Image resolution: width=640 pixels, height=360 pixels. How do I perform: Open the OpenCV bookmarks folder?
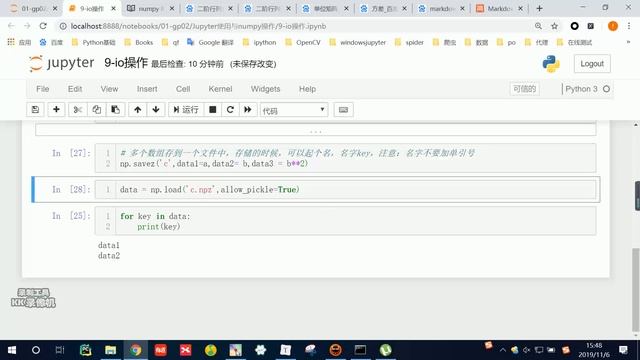pyautogui.click(x=303, y=42)
